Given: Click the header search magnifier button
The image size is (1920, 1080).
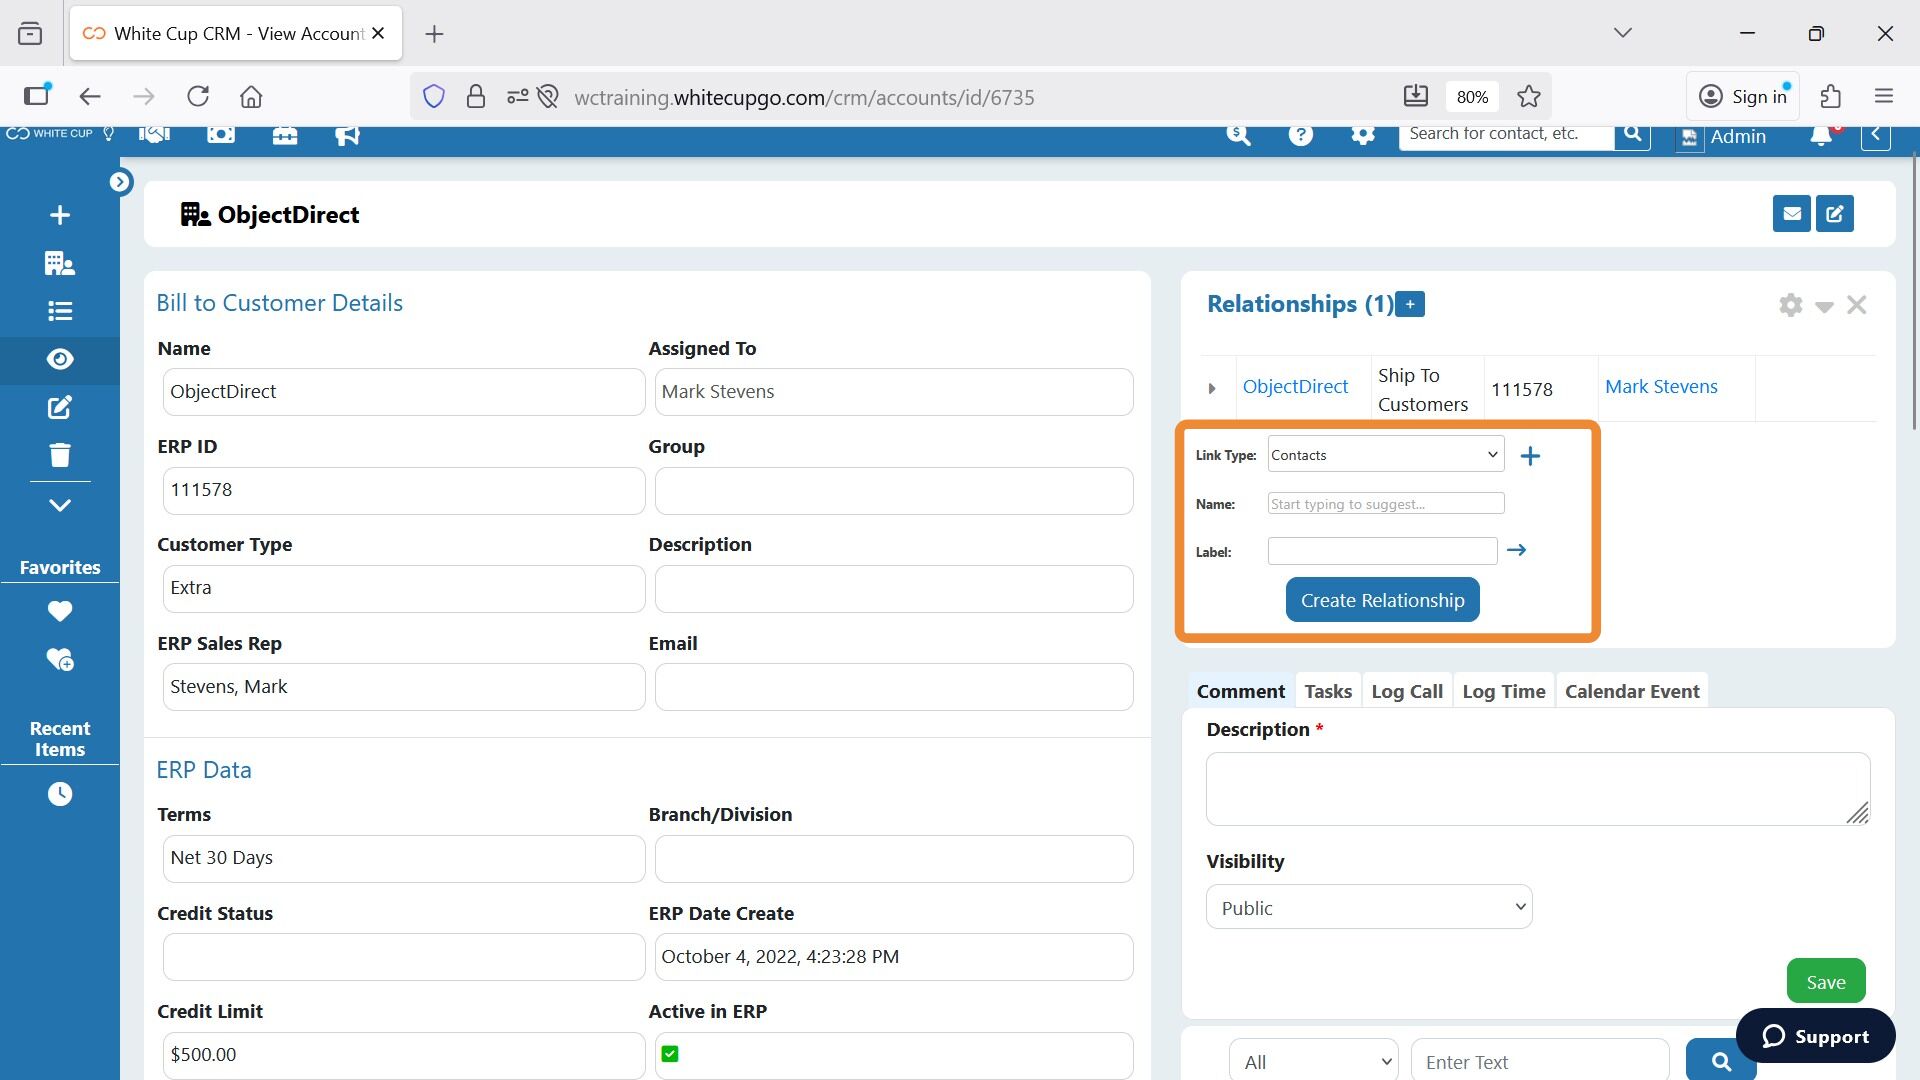Looking at the screenshot, I should (1633, 134).
